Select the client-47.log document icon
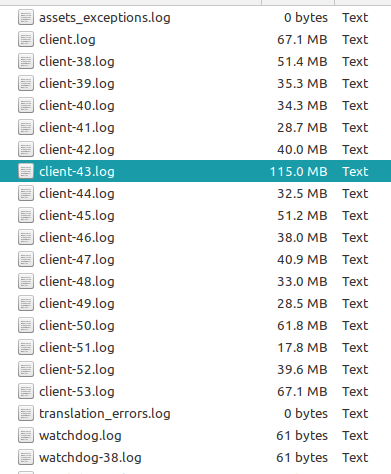The height and width of the screenshot is (474, 391). pyautogui.click(x=26, y=259)
